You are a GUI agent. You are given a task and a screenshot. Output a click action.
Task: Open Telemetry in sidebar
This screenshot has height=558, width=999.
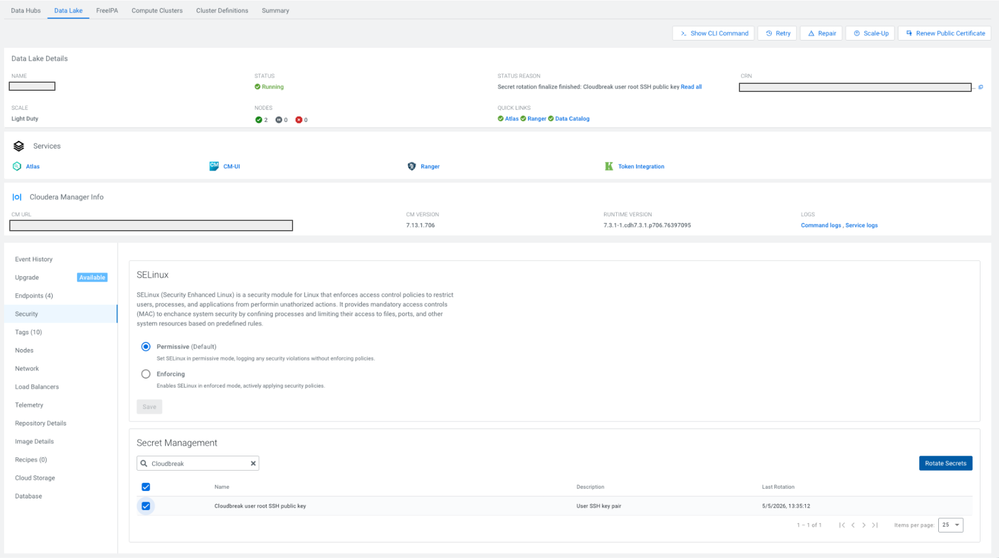pos(61,405)
